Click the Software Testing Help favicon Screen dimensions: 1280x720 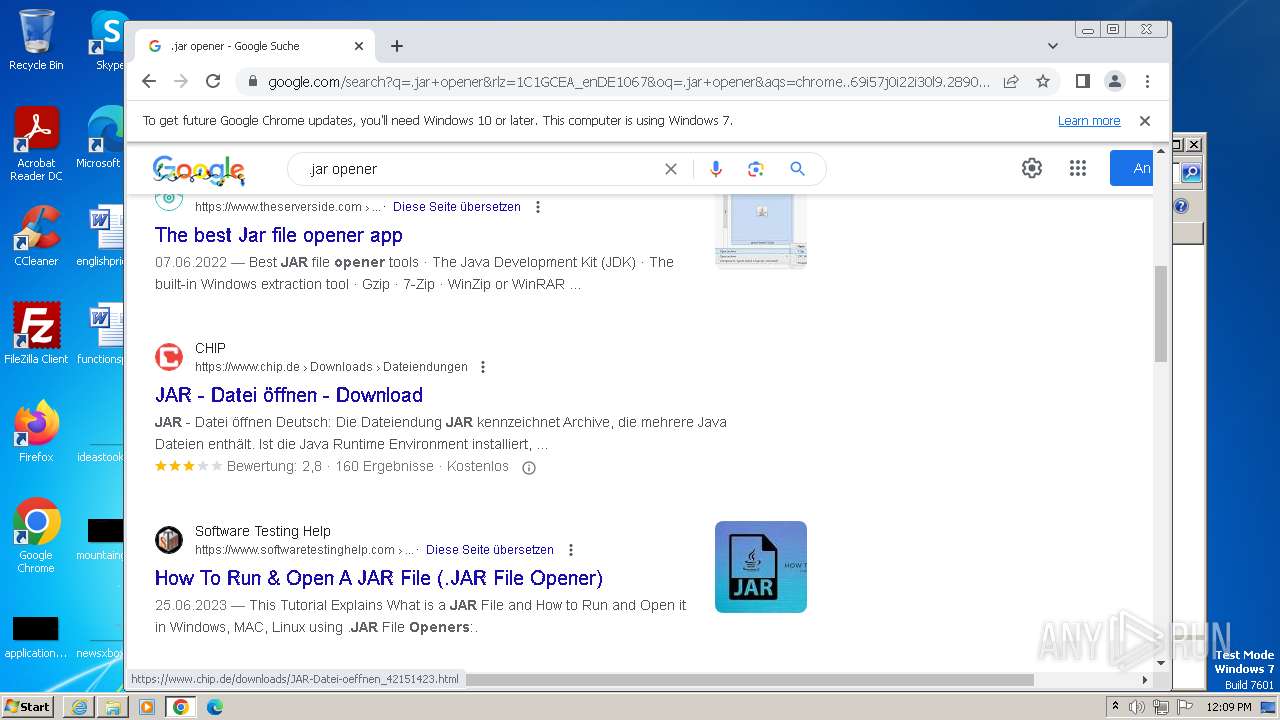169,540
